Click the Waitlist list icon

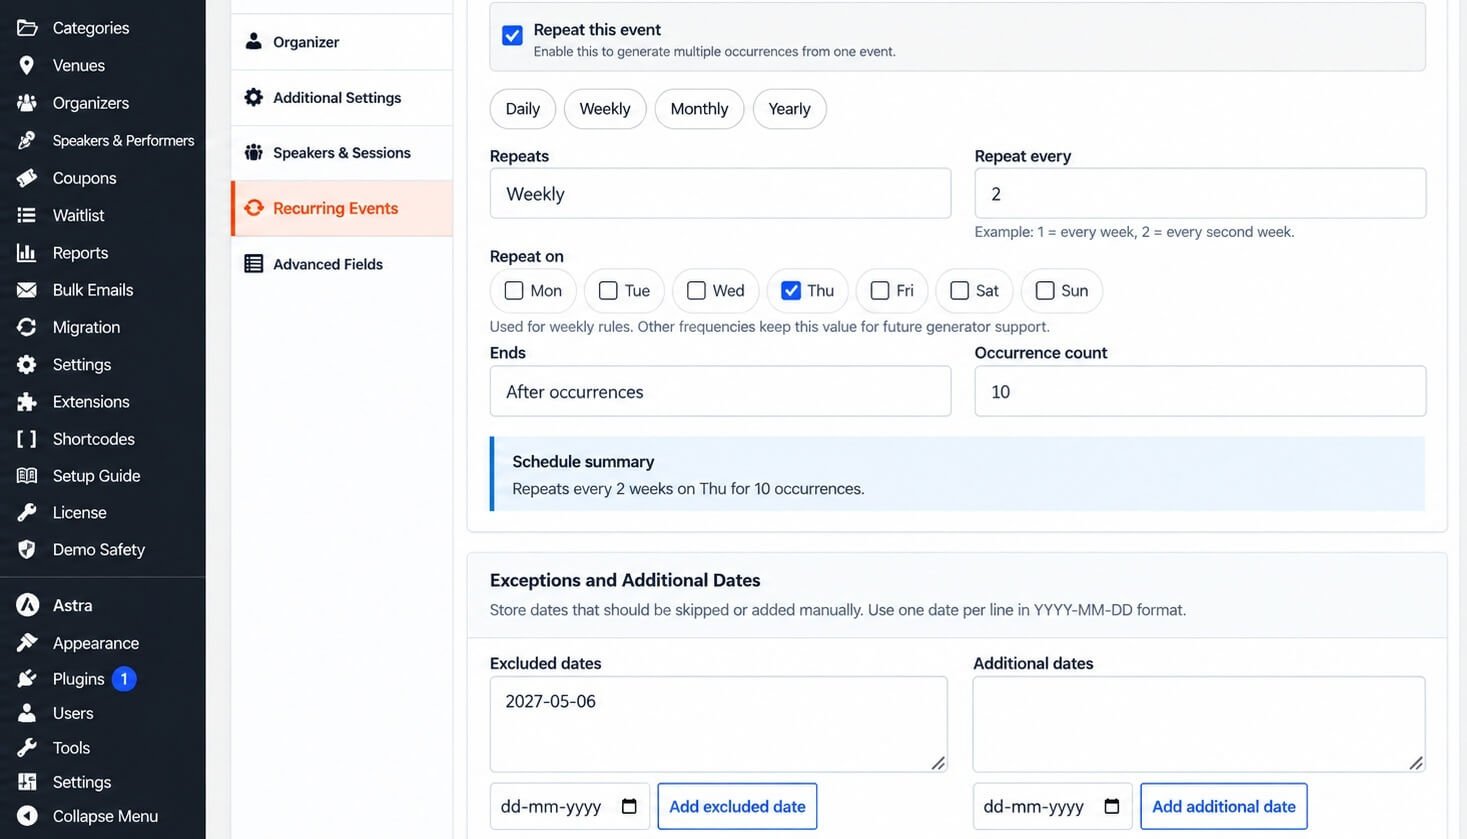[27, 215]
